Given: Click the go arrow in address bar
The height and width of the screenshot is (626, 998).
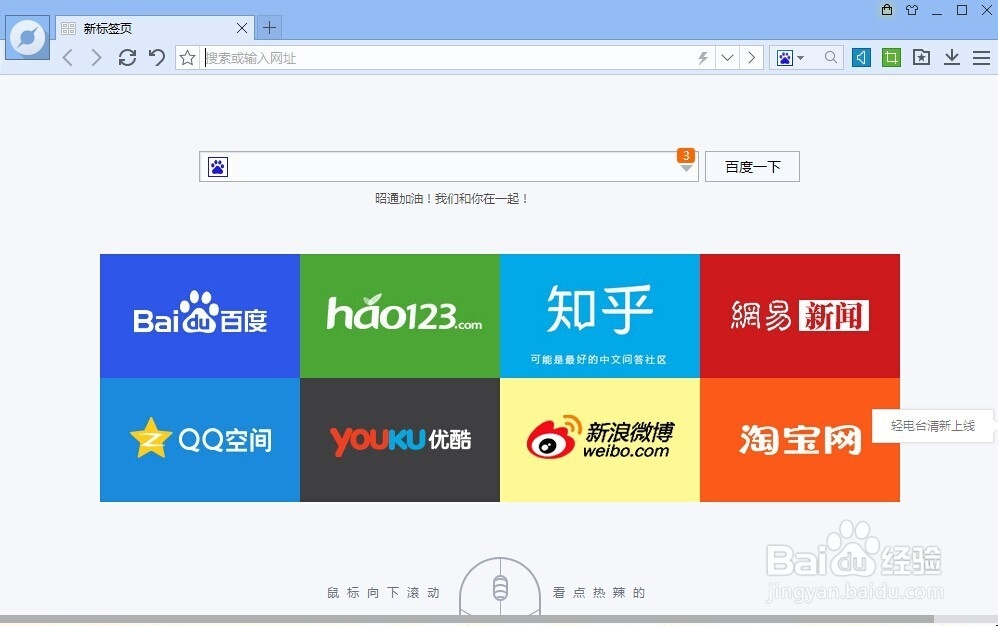Looking at the screenshot, I should [x=752, y=58].
